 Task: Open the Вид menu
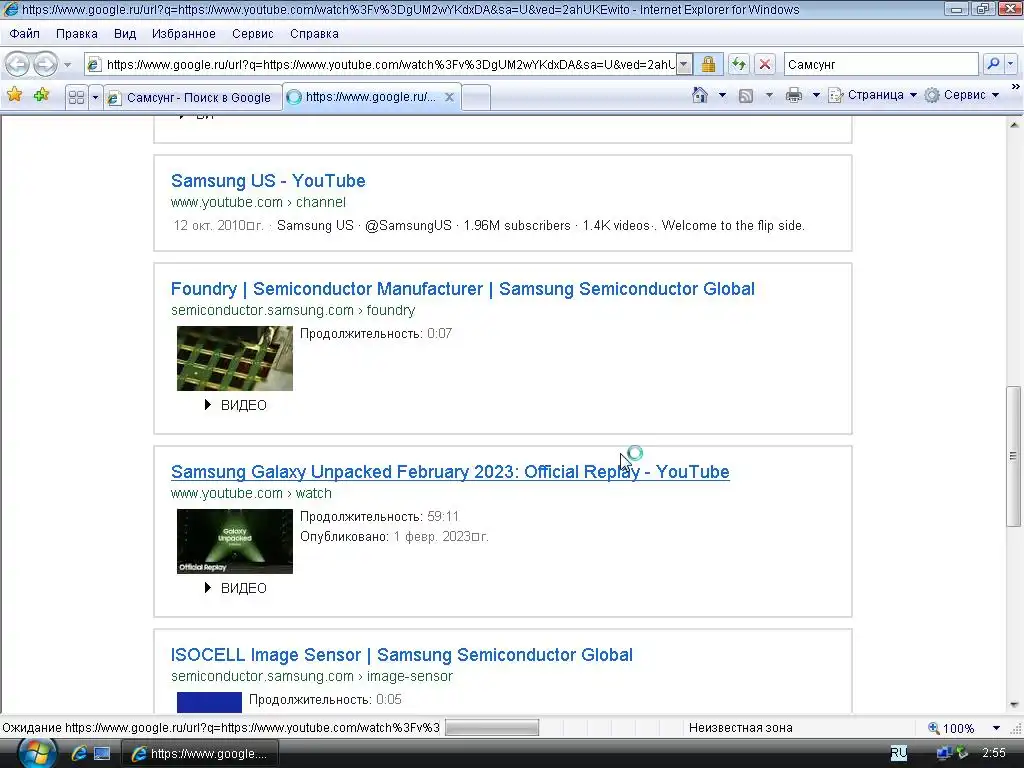click(x=125, y=33)
